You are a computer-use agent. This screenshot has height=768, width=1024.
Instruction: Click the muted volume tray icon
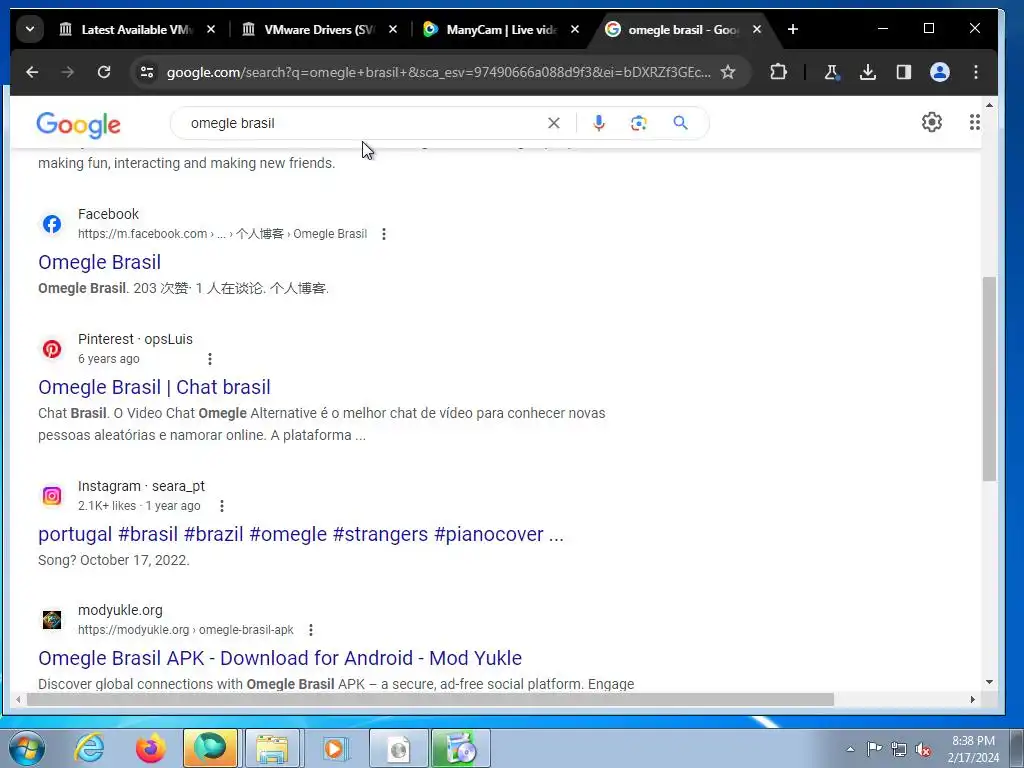(923, 749)
